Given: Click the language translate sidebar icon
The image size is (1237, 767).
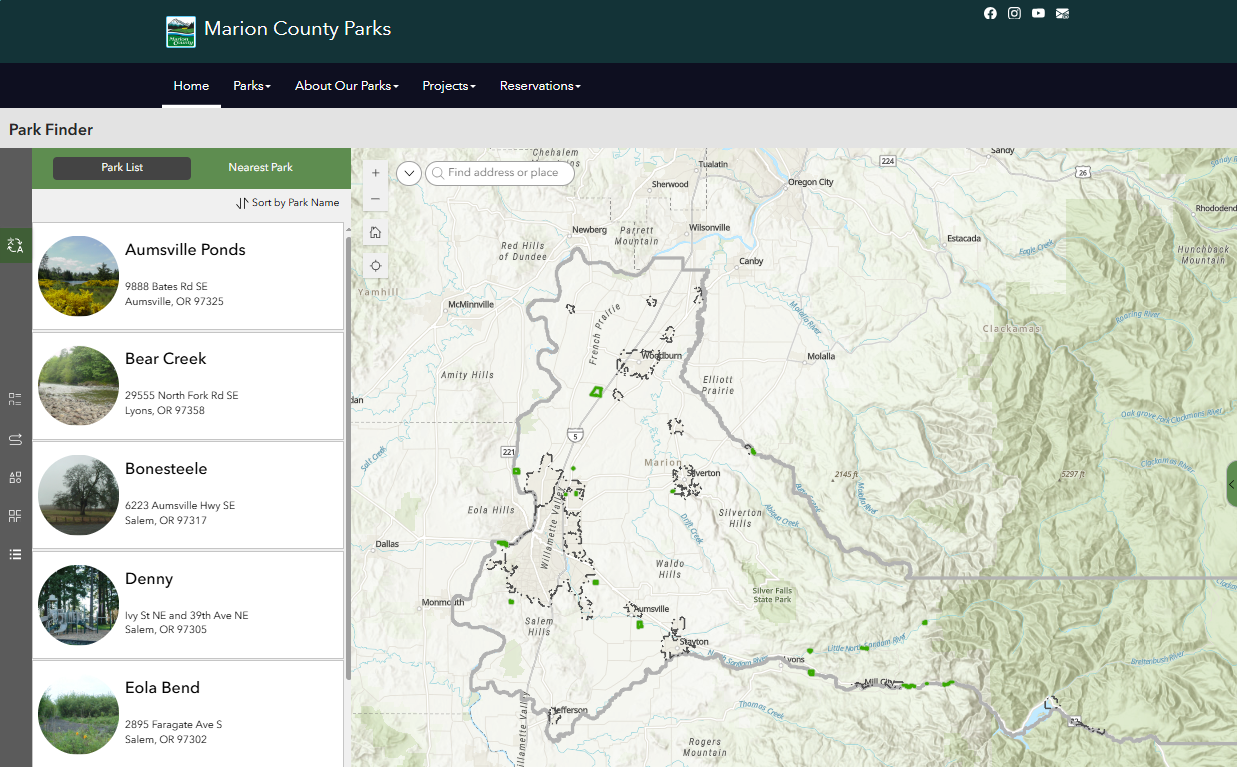Looking at the screenshot, I should (x=15, y=246).
